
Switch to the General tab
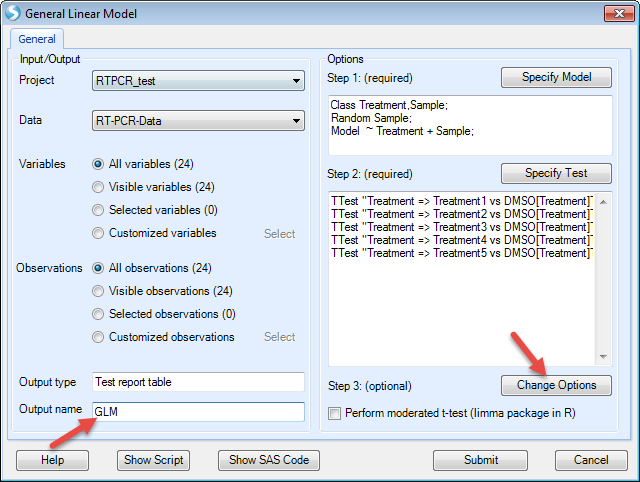[37, 39]
